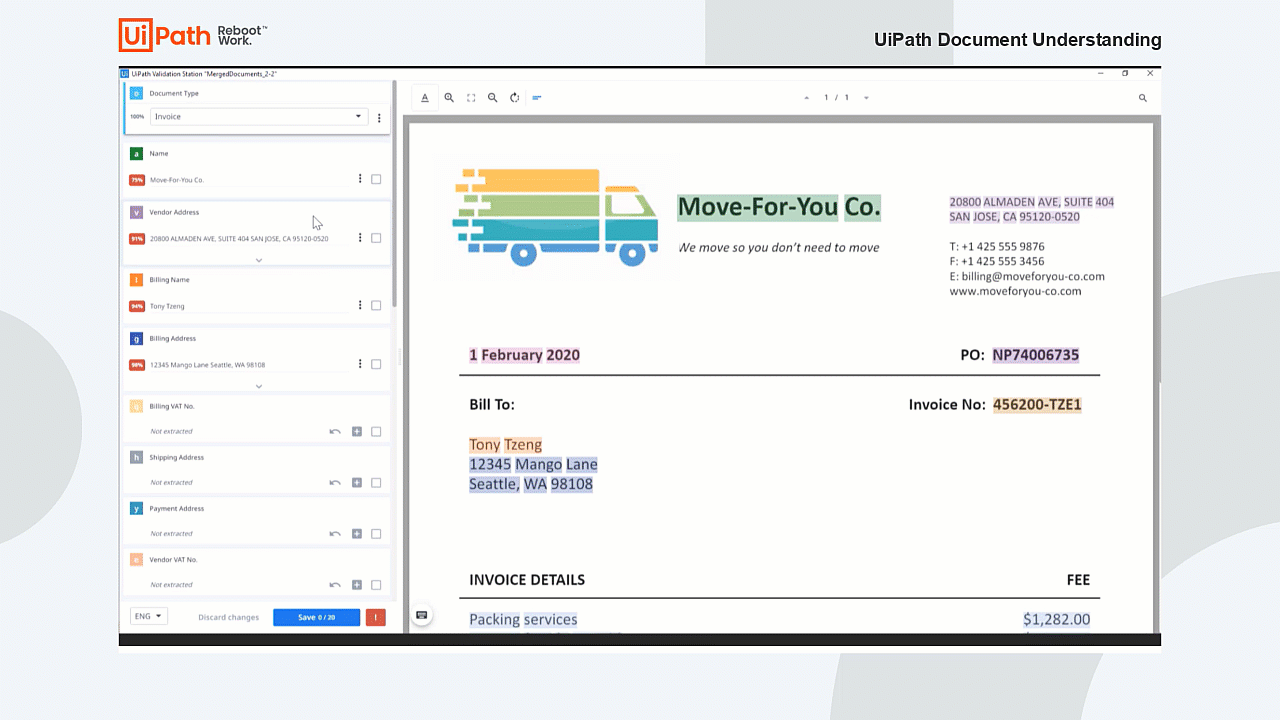1280x720 pixels.
Task: Select the highlighted invoice number 456200-TZE1
Action: click(1037, 405)
